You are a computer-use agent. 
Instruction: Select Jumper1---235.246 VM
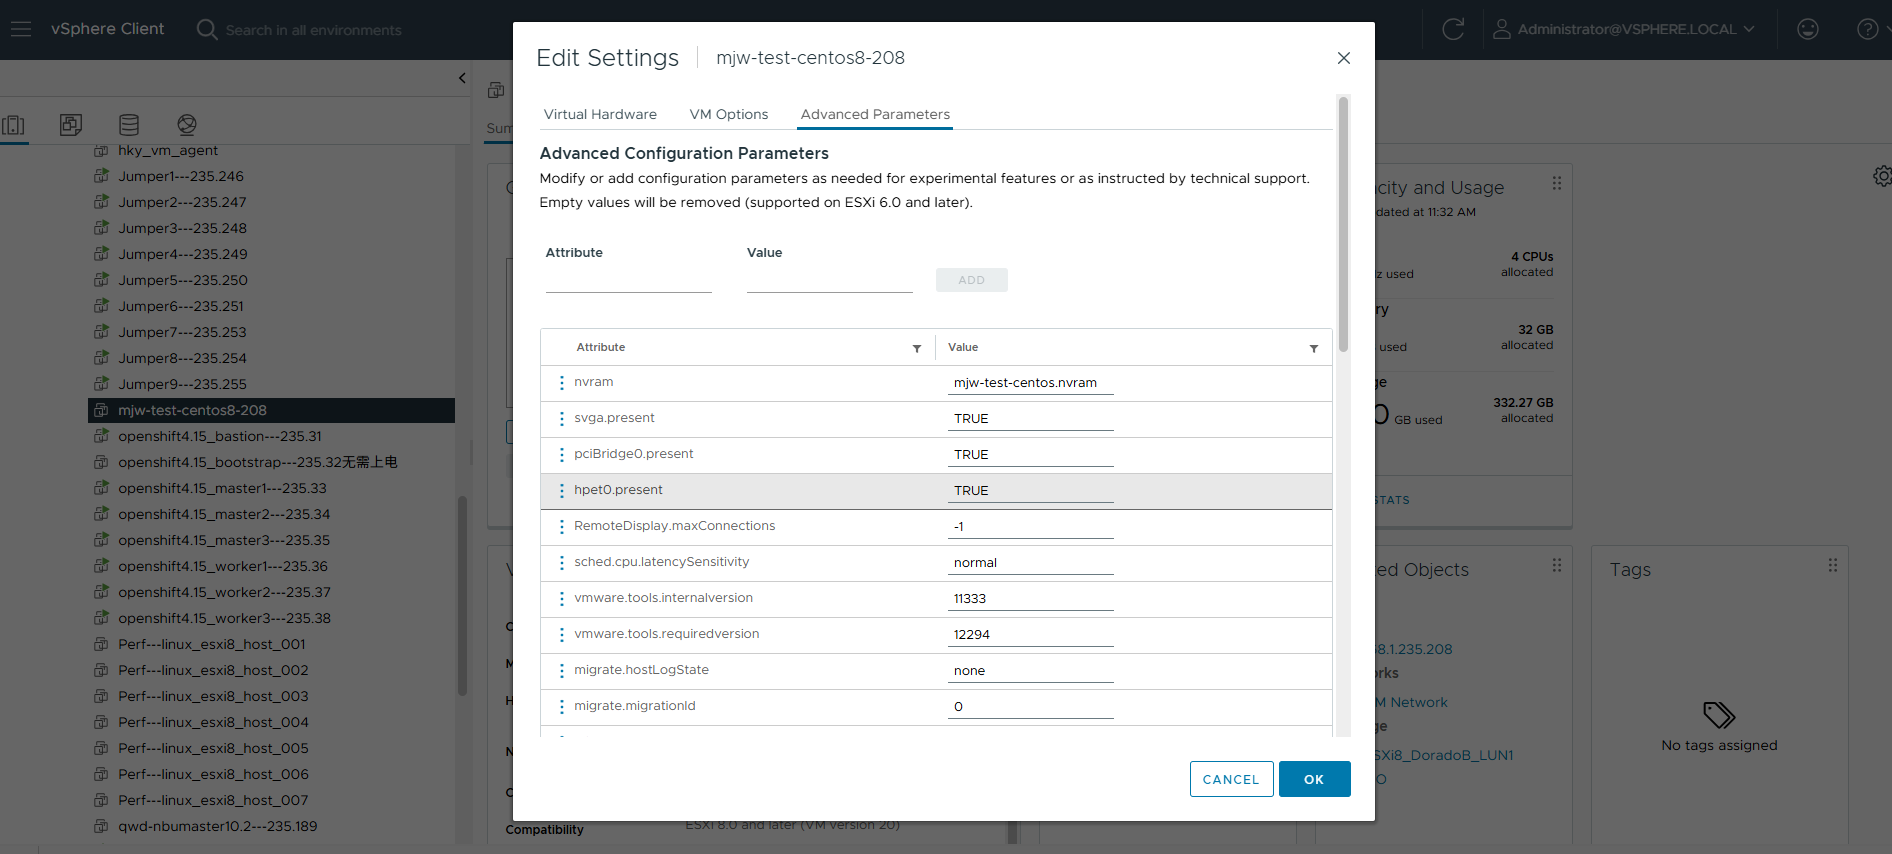(181, 176)
